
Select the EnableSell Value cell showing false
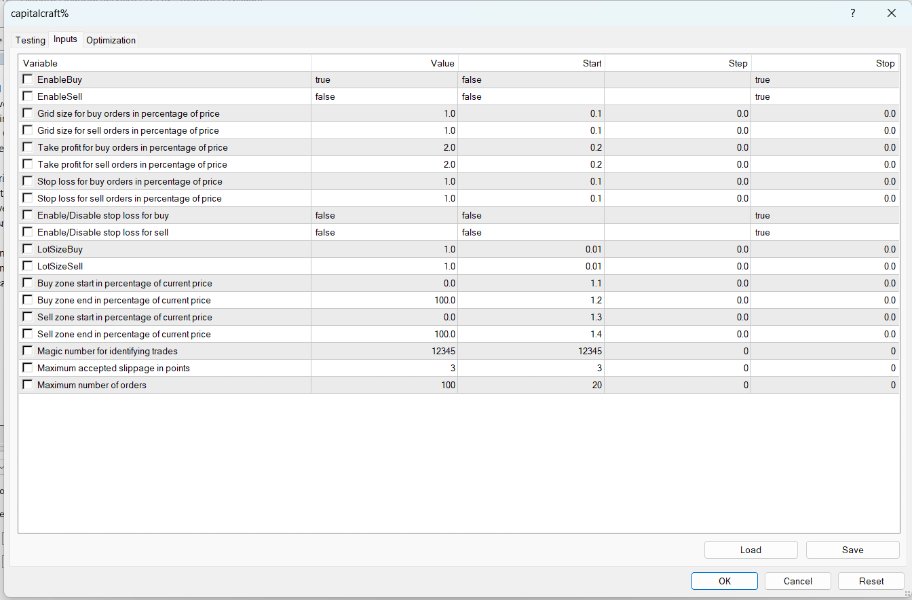(x=384, y=97)
